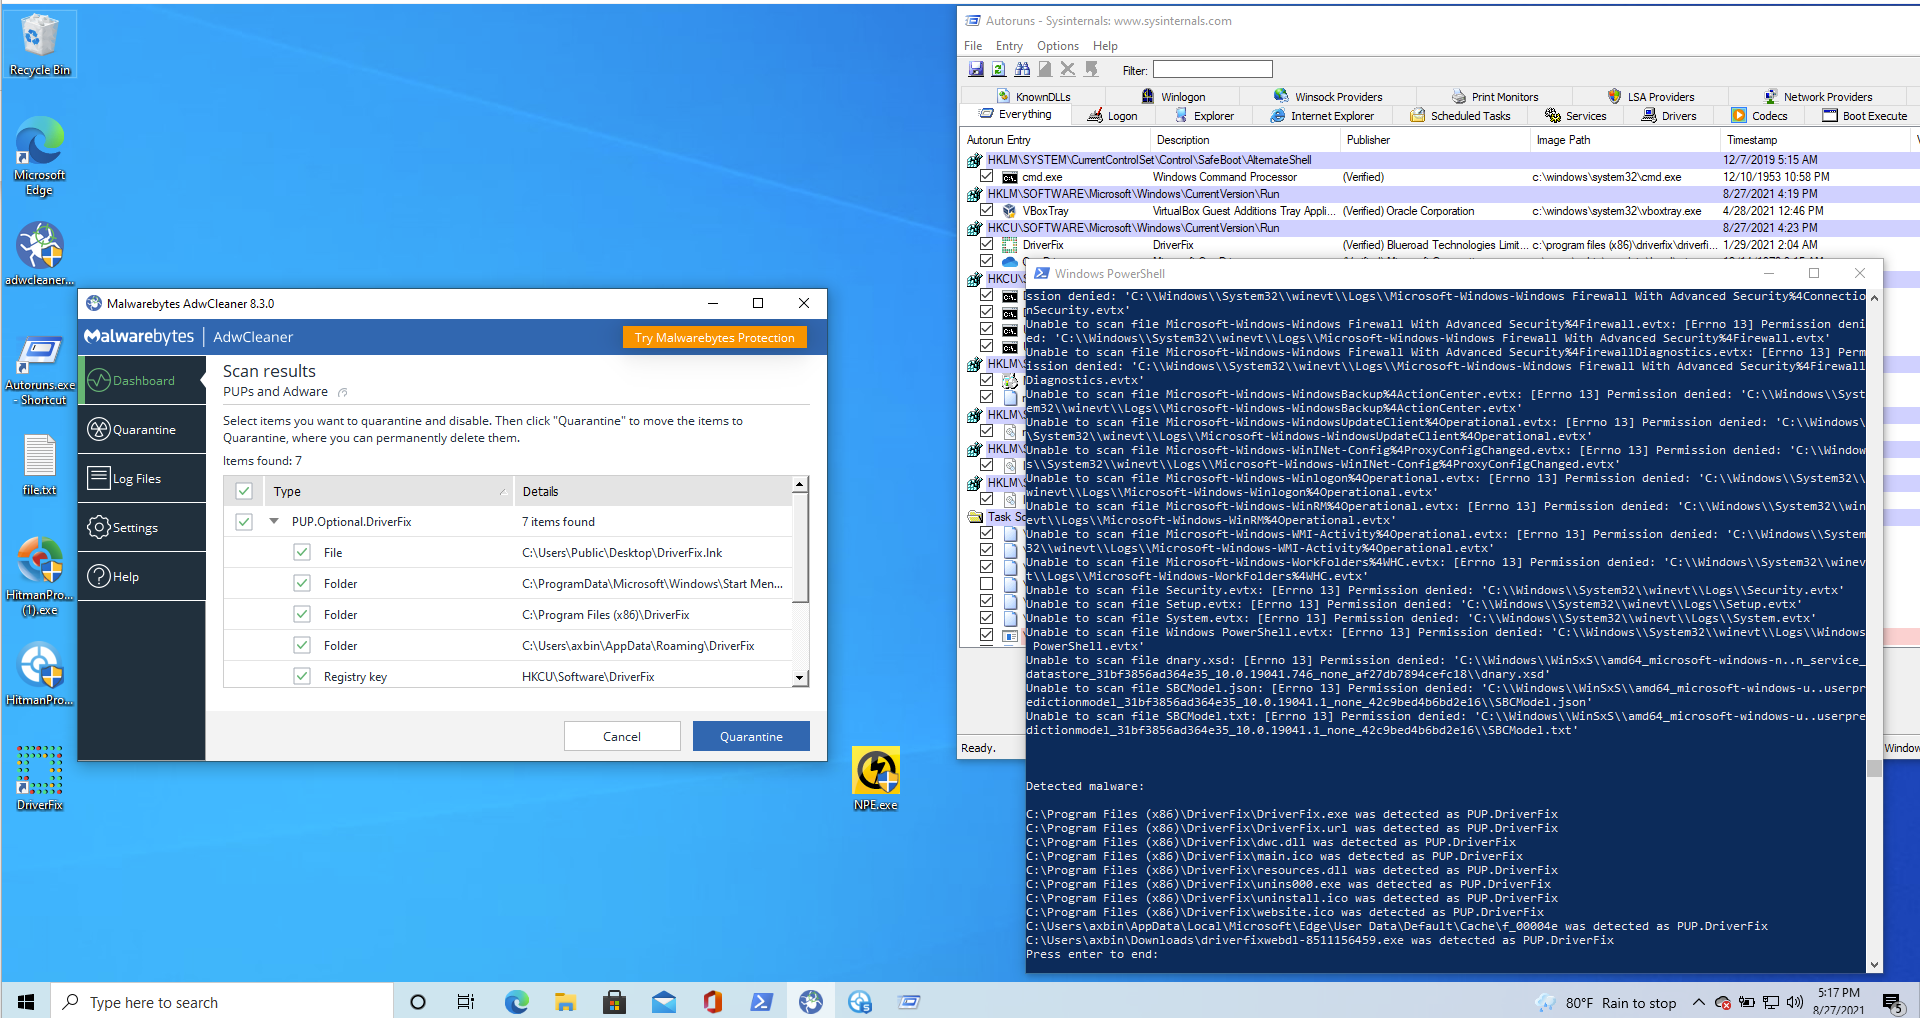
Task: Uncheck the Registry key HKCU\Software\DriverFix entry
Action: (x=301, y=676)
